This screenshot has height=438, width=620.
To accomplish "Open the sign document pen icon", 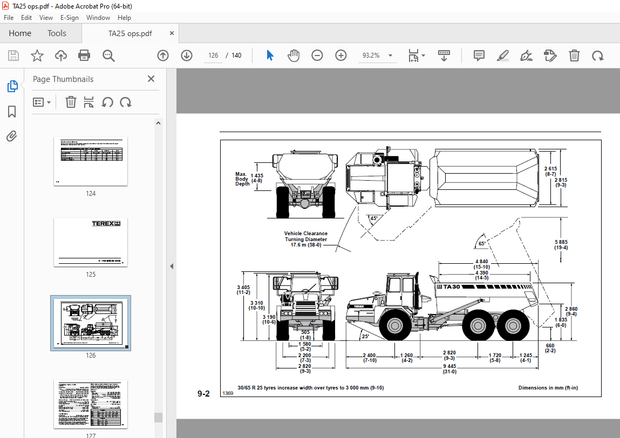I will pos(526,56).
